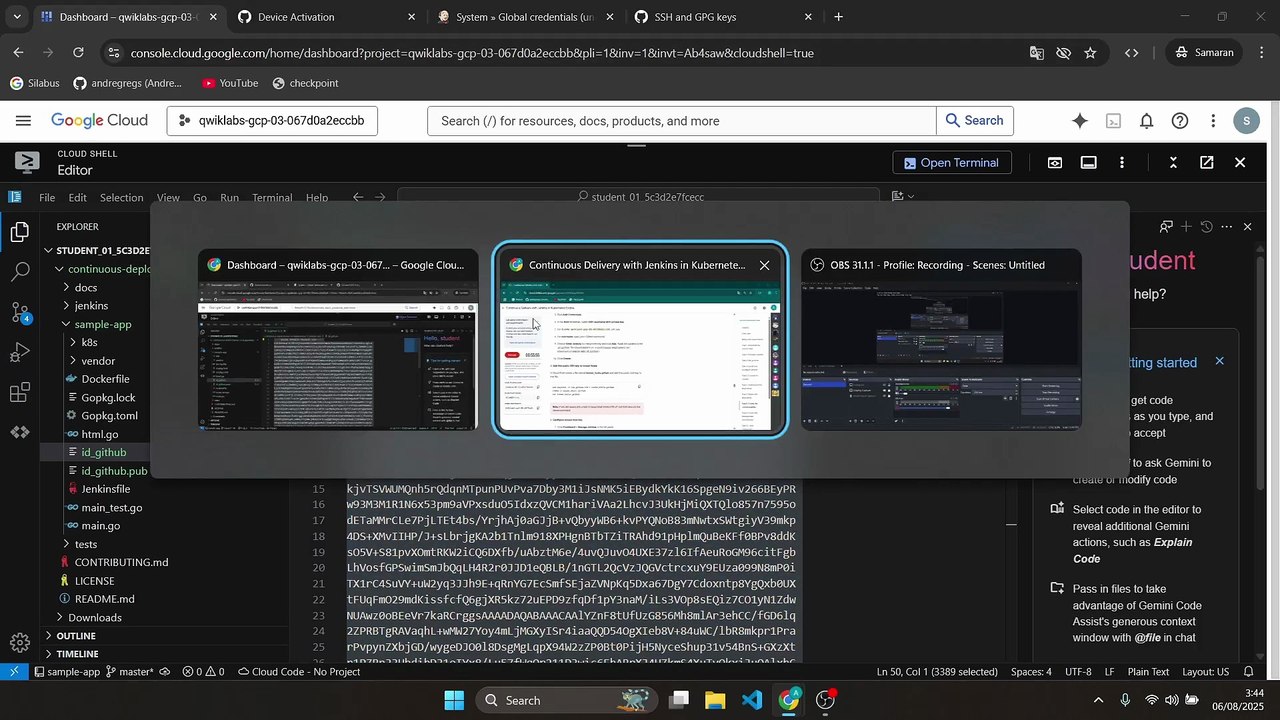
Task: Toggle the Cloud Shell terminal layout icon
Action: (x=1089, y=163)
